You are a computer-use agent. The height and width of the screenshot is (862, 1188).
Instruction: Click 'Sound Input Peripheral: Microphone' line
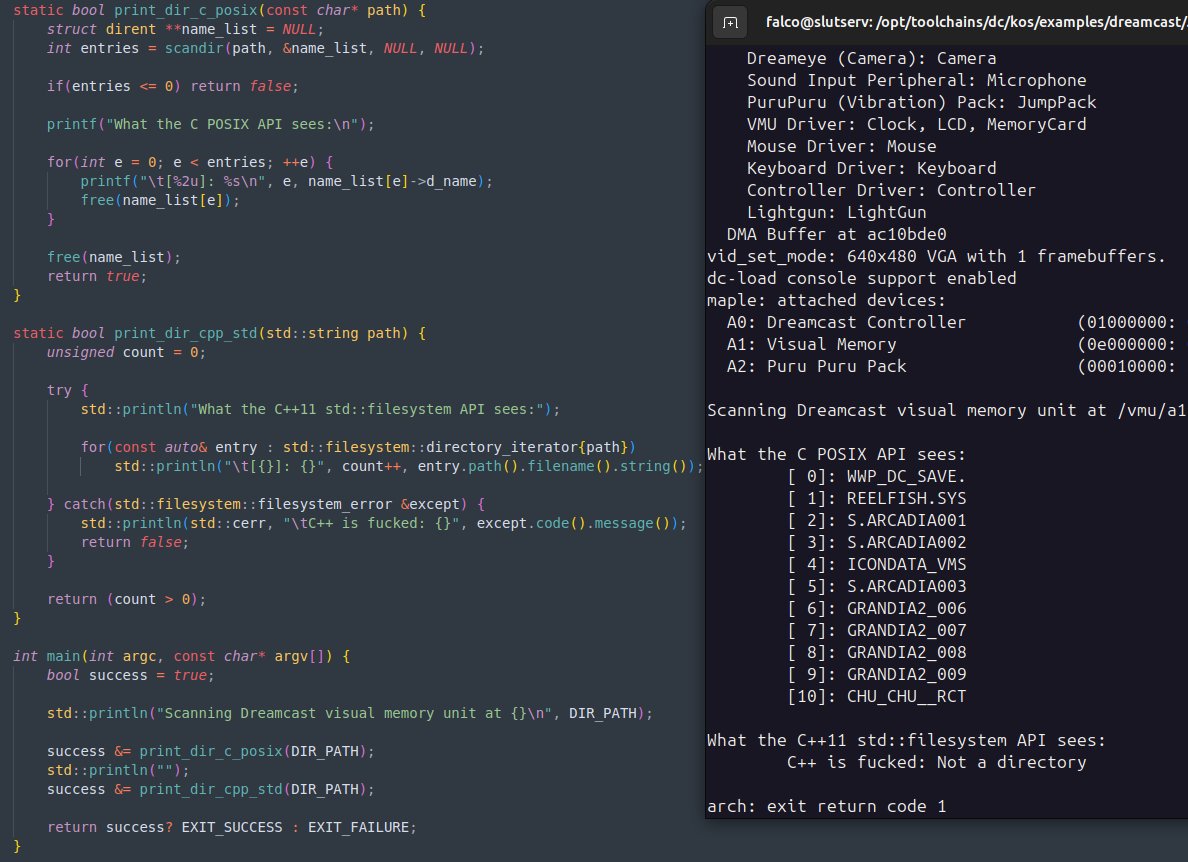coord(916,80)
